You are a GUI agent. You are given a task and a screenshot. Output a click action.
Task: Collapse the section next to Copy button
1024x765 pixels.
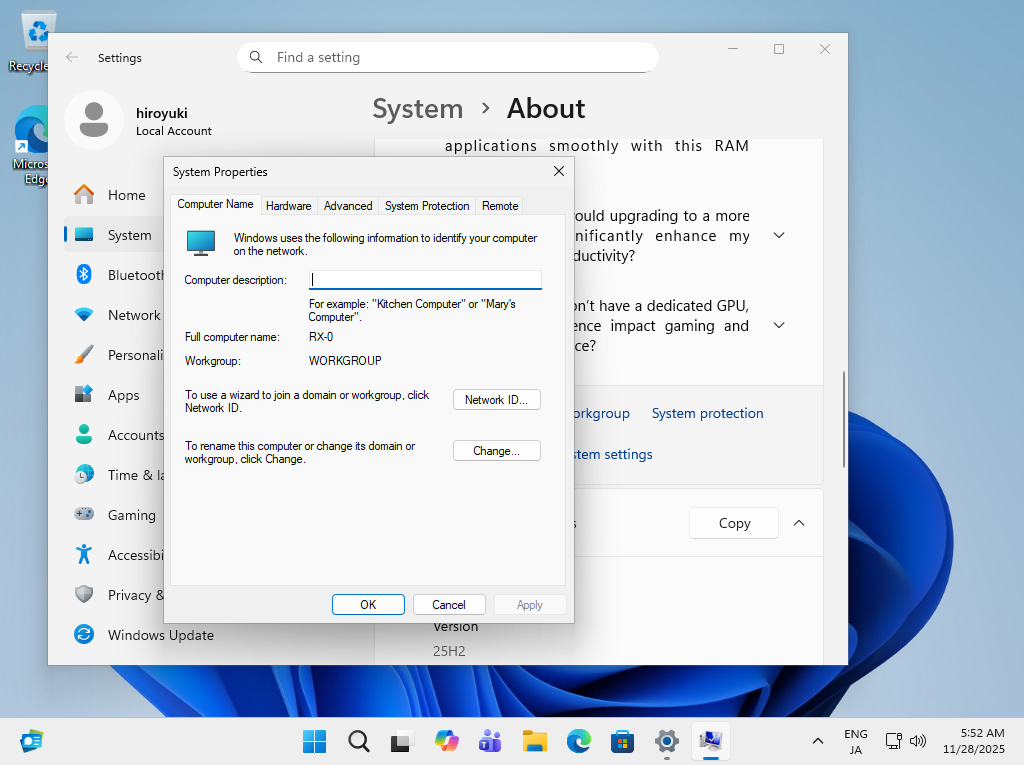coord(799,523)
